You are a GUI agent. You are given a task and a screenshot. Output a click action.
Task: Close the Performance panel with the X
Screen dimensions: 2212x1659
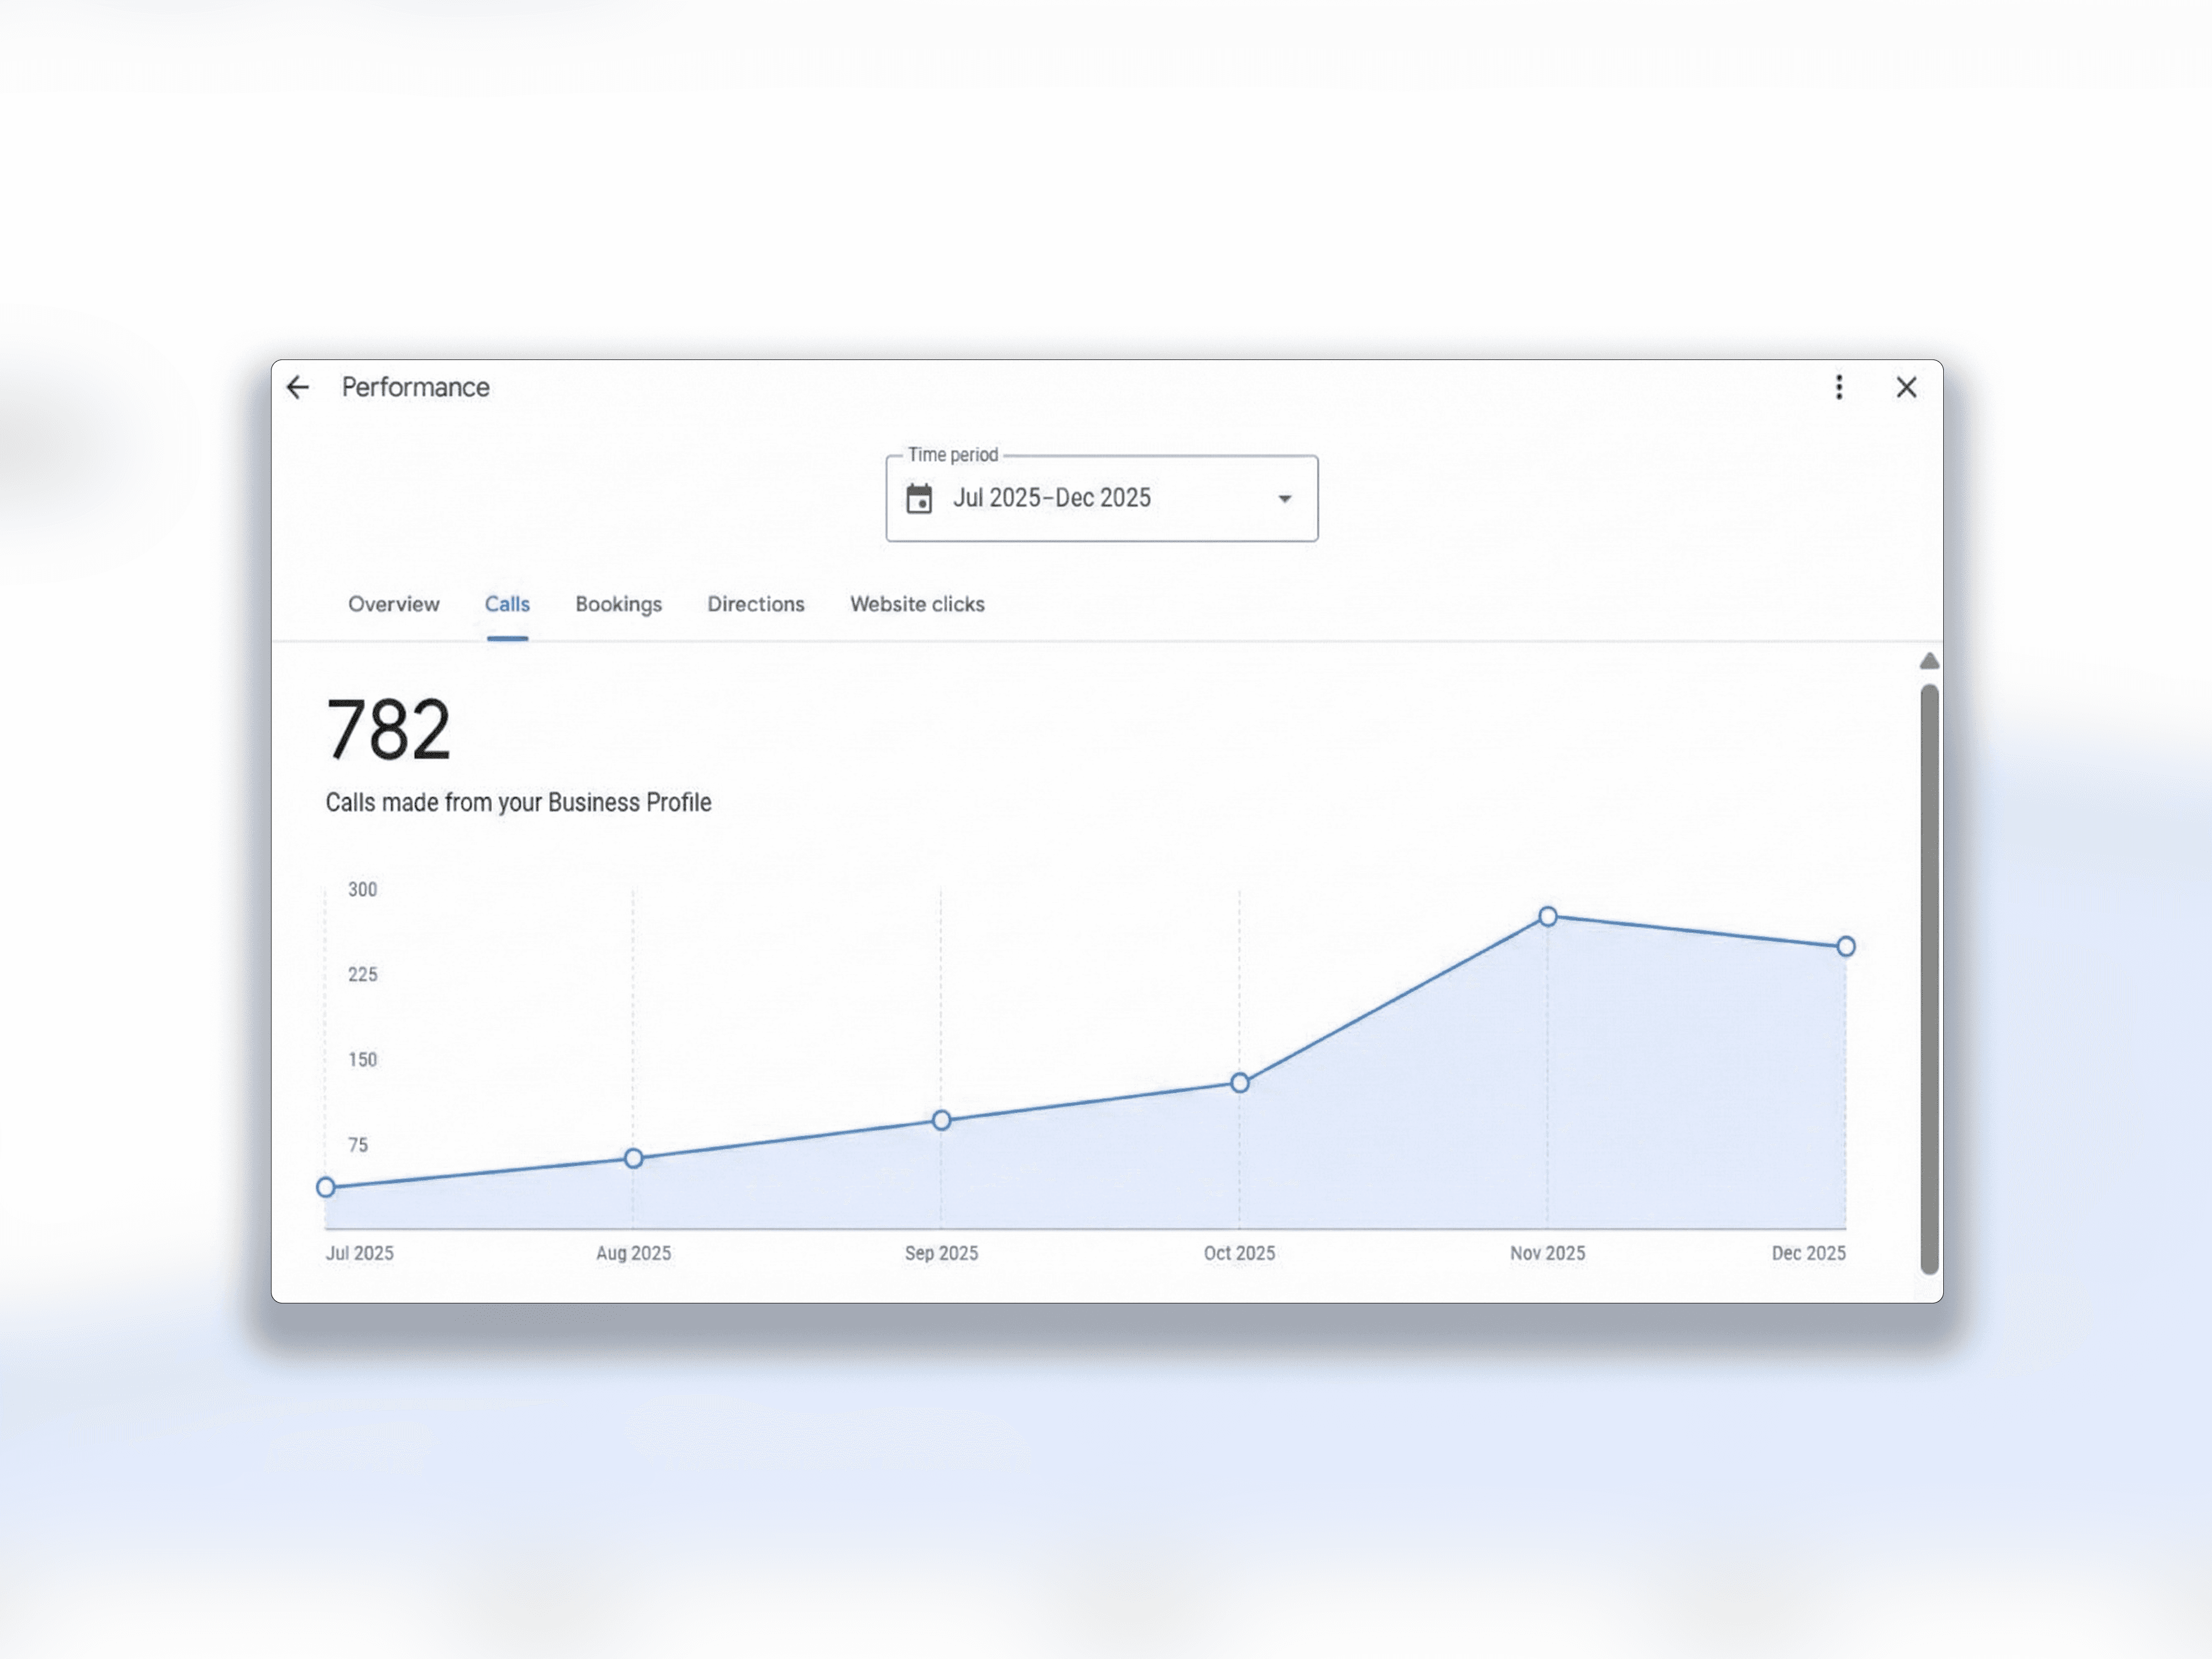[1906, 388]
